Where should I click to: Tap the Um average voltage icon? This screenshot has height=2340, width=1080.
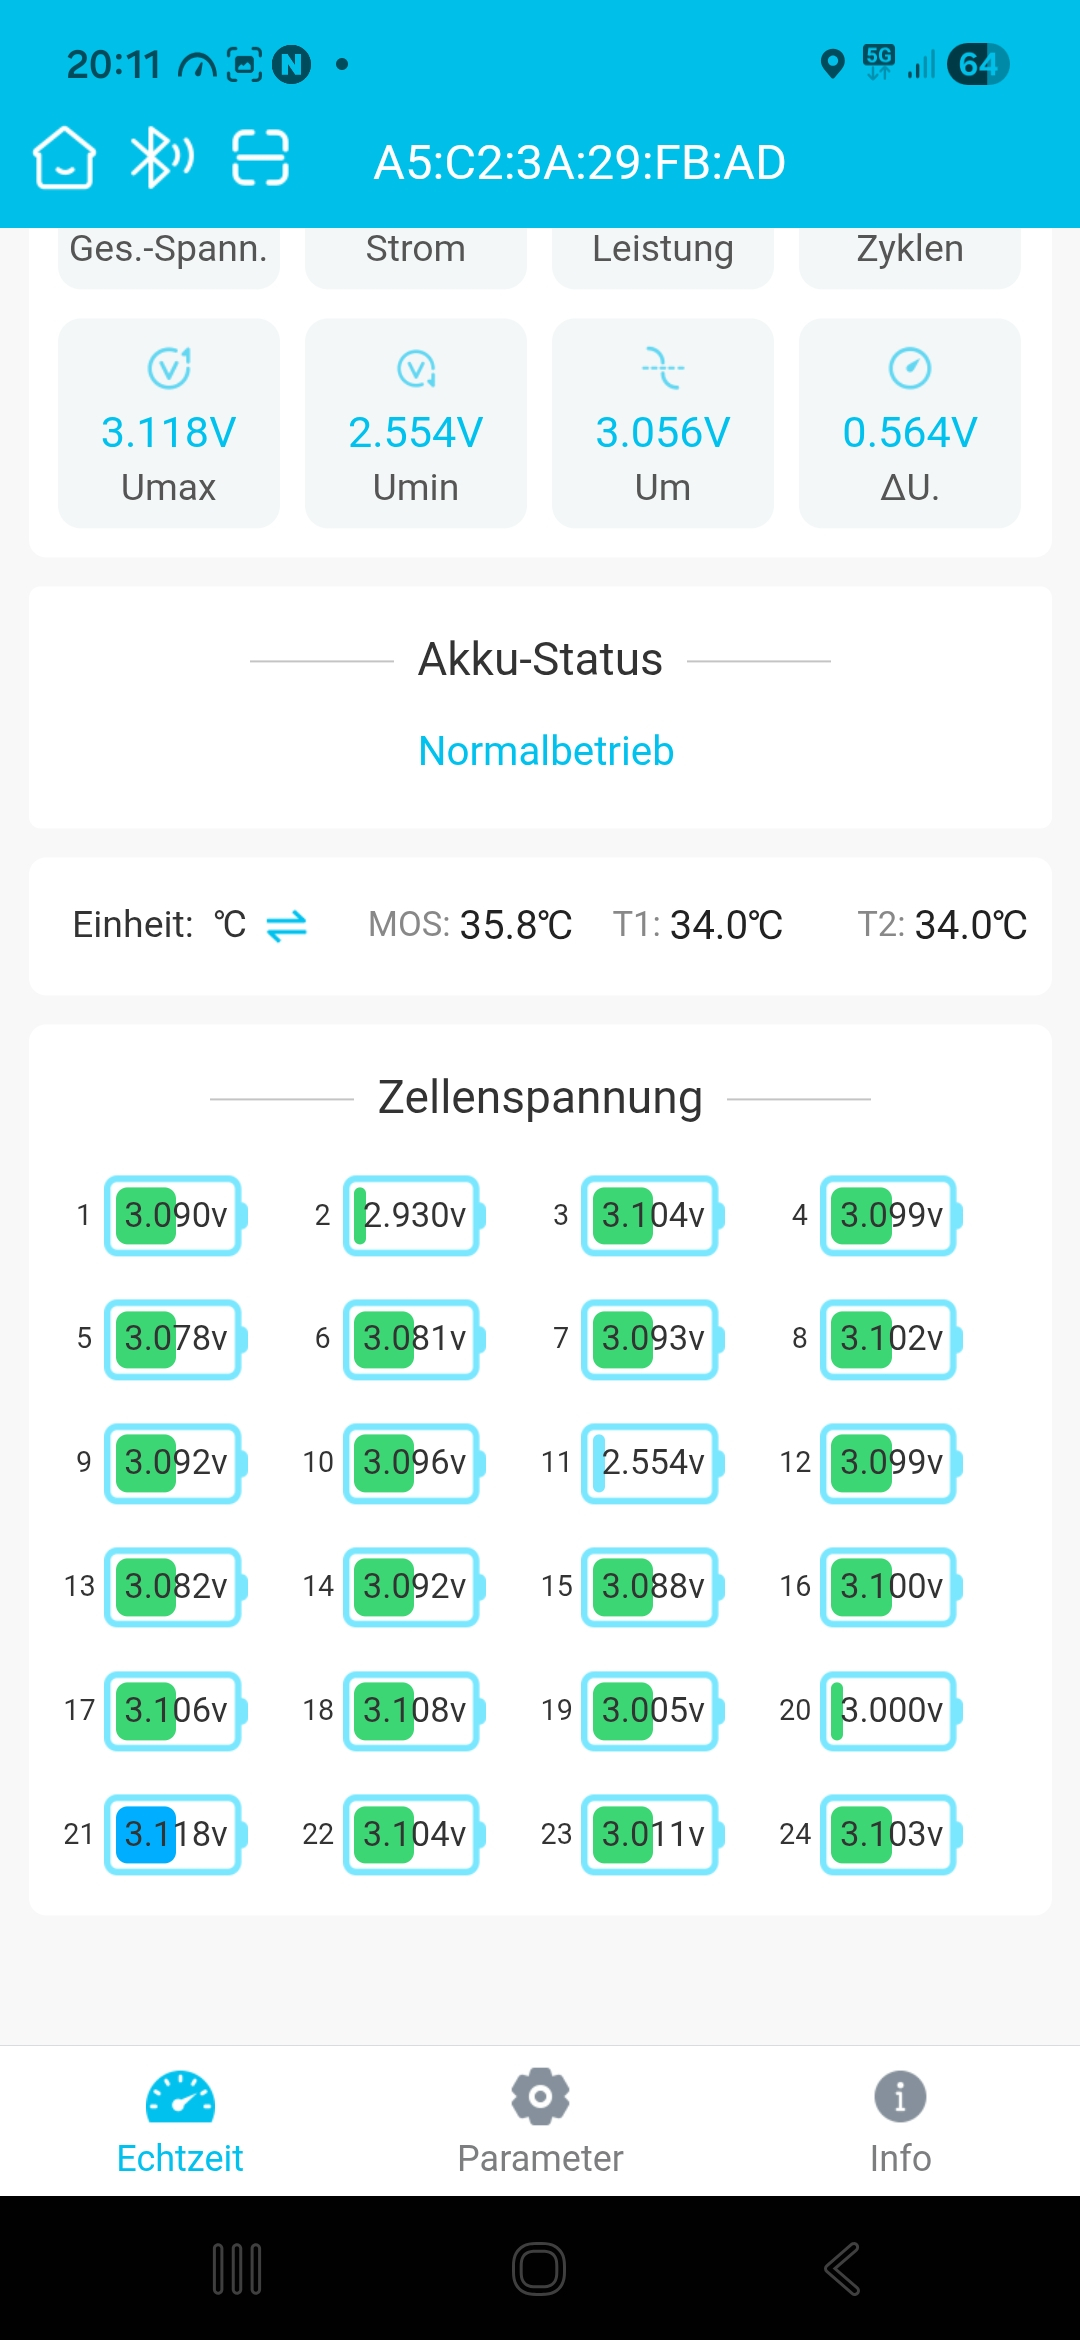662,369
